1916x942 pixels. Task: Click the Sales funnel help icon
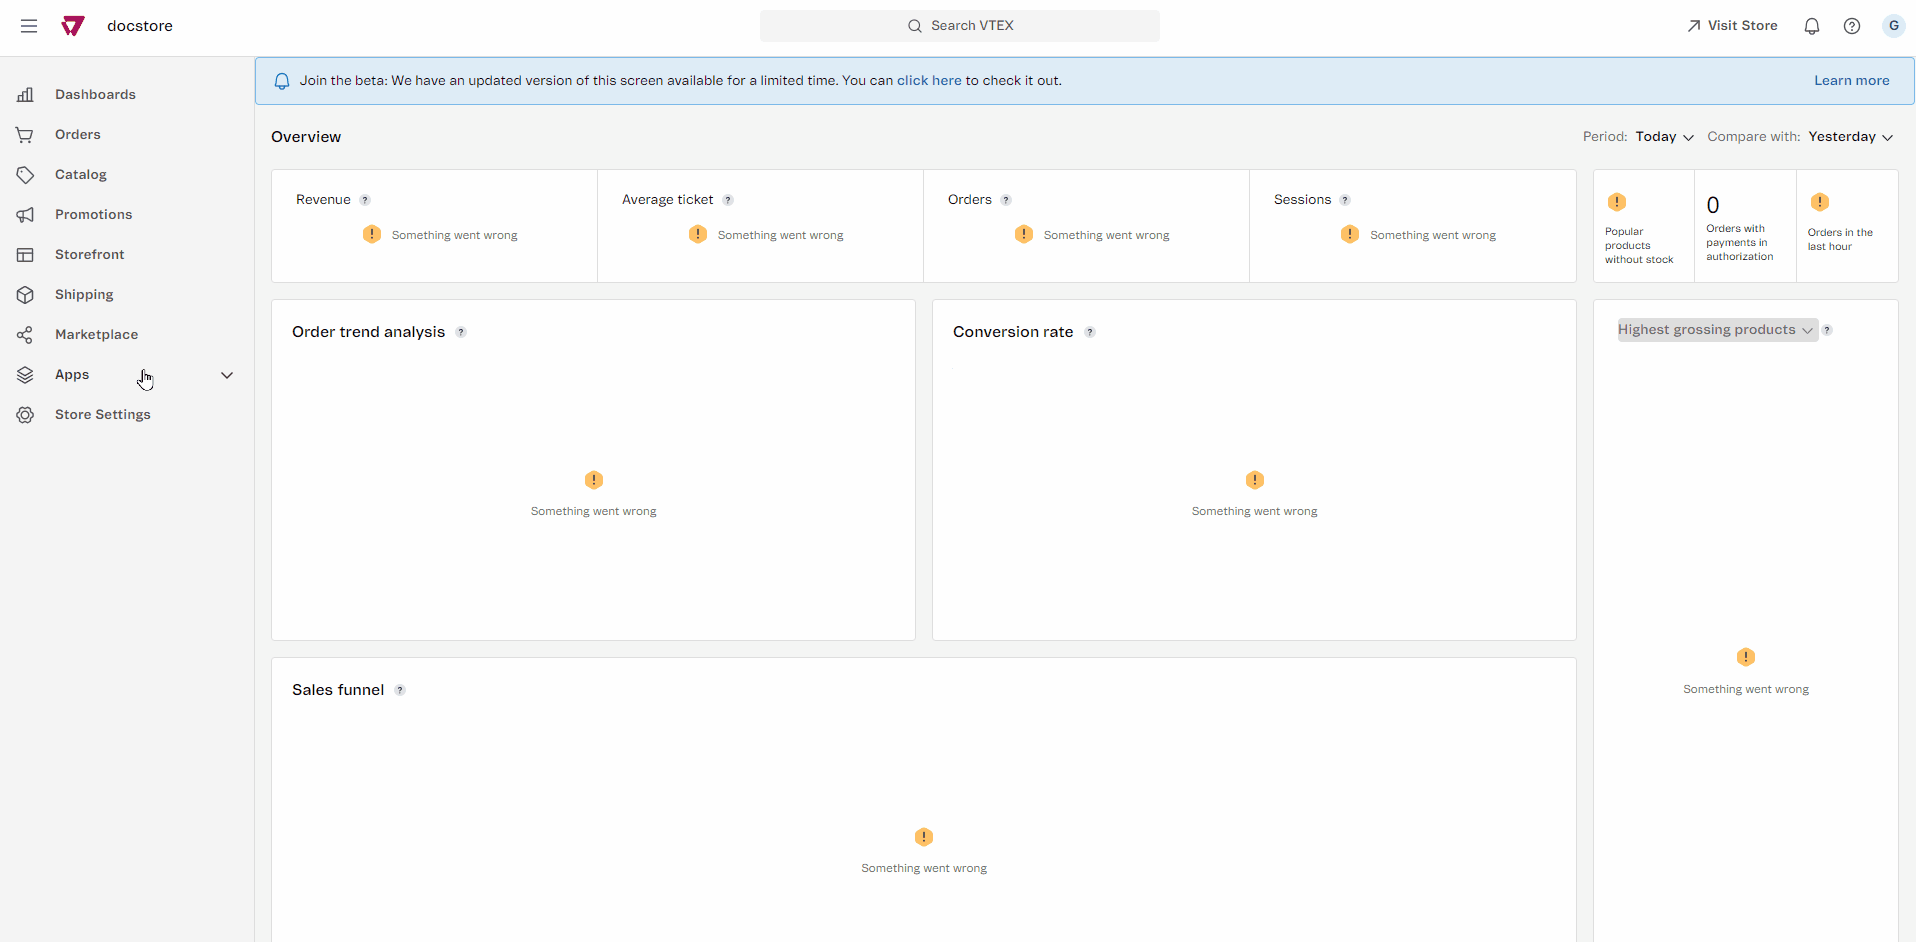click(400, 690)
